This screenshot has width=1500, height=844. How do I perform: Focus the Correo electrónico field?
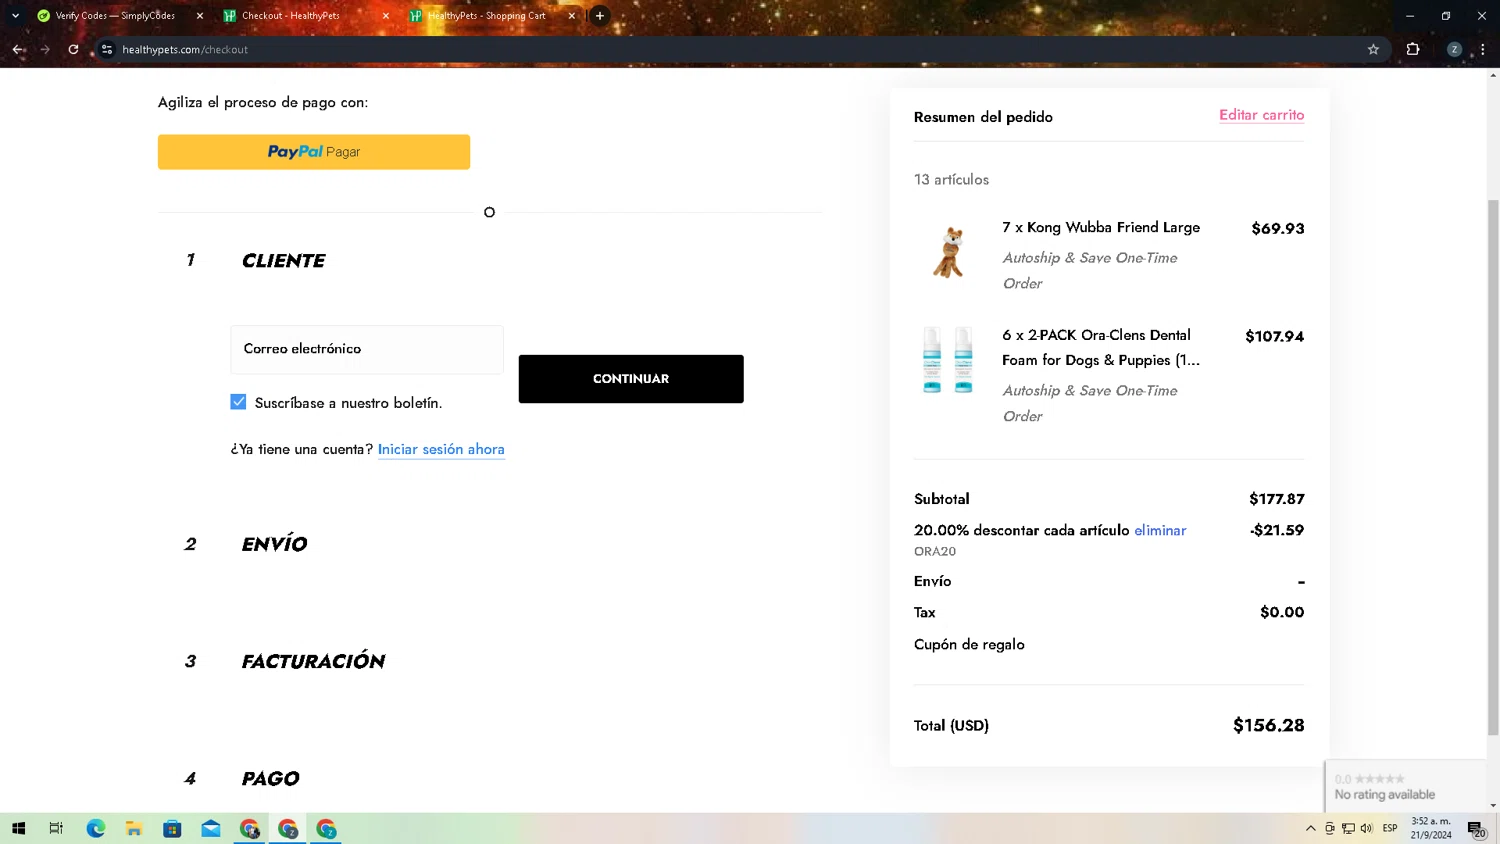(x=367, y=349)
